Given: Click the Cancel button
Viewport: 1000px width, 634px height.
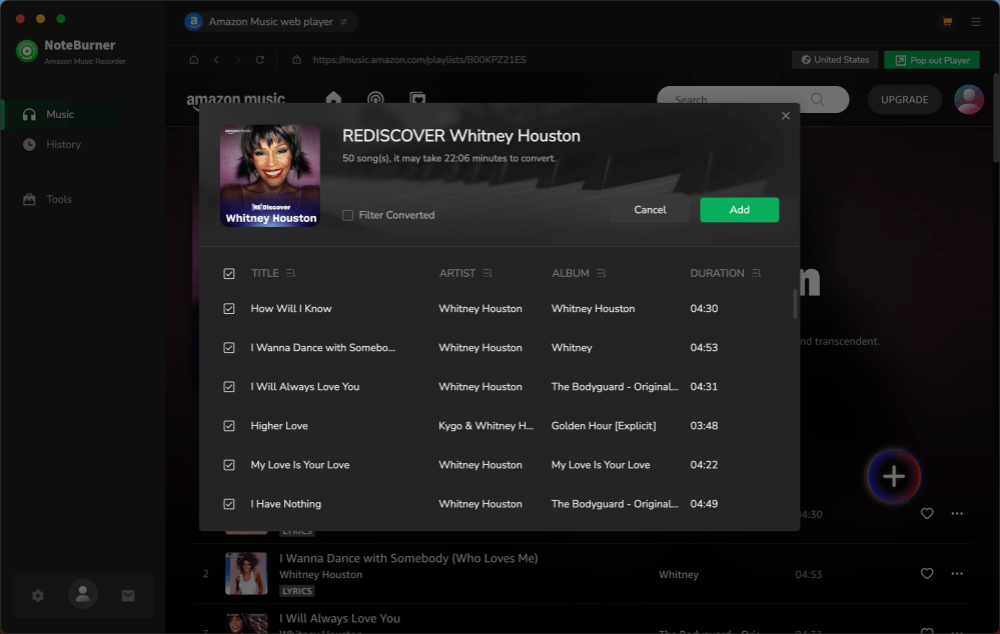Looking at the screenshot, I should coord(650,210).
